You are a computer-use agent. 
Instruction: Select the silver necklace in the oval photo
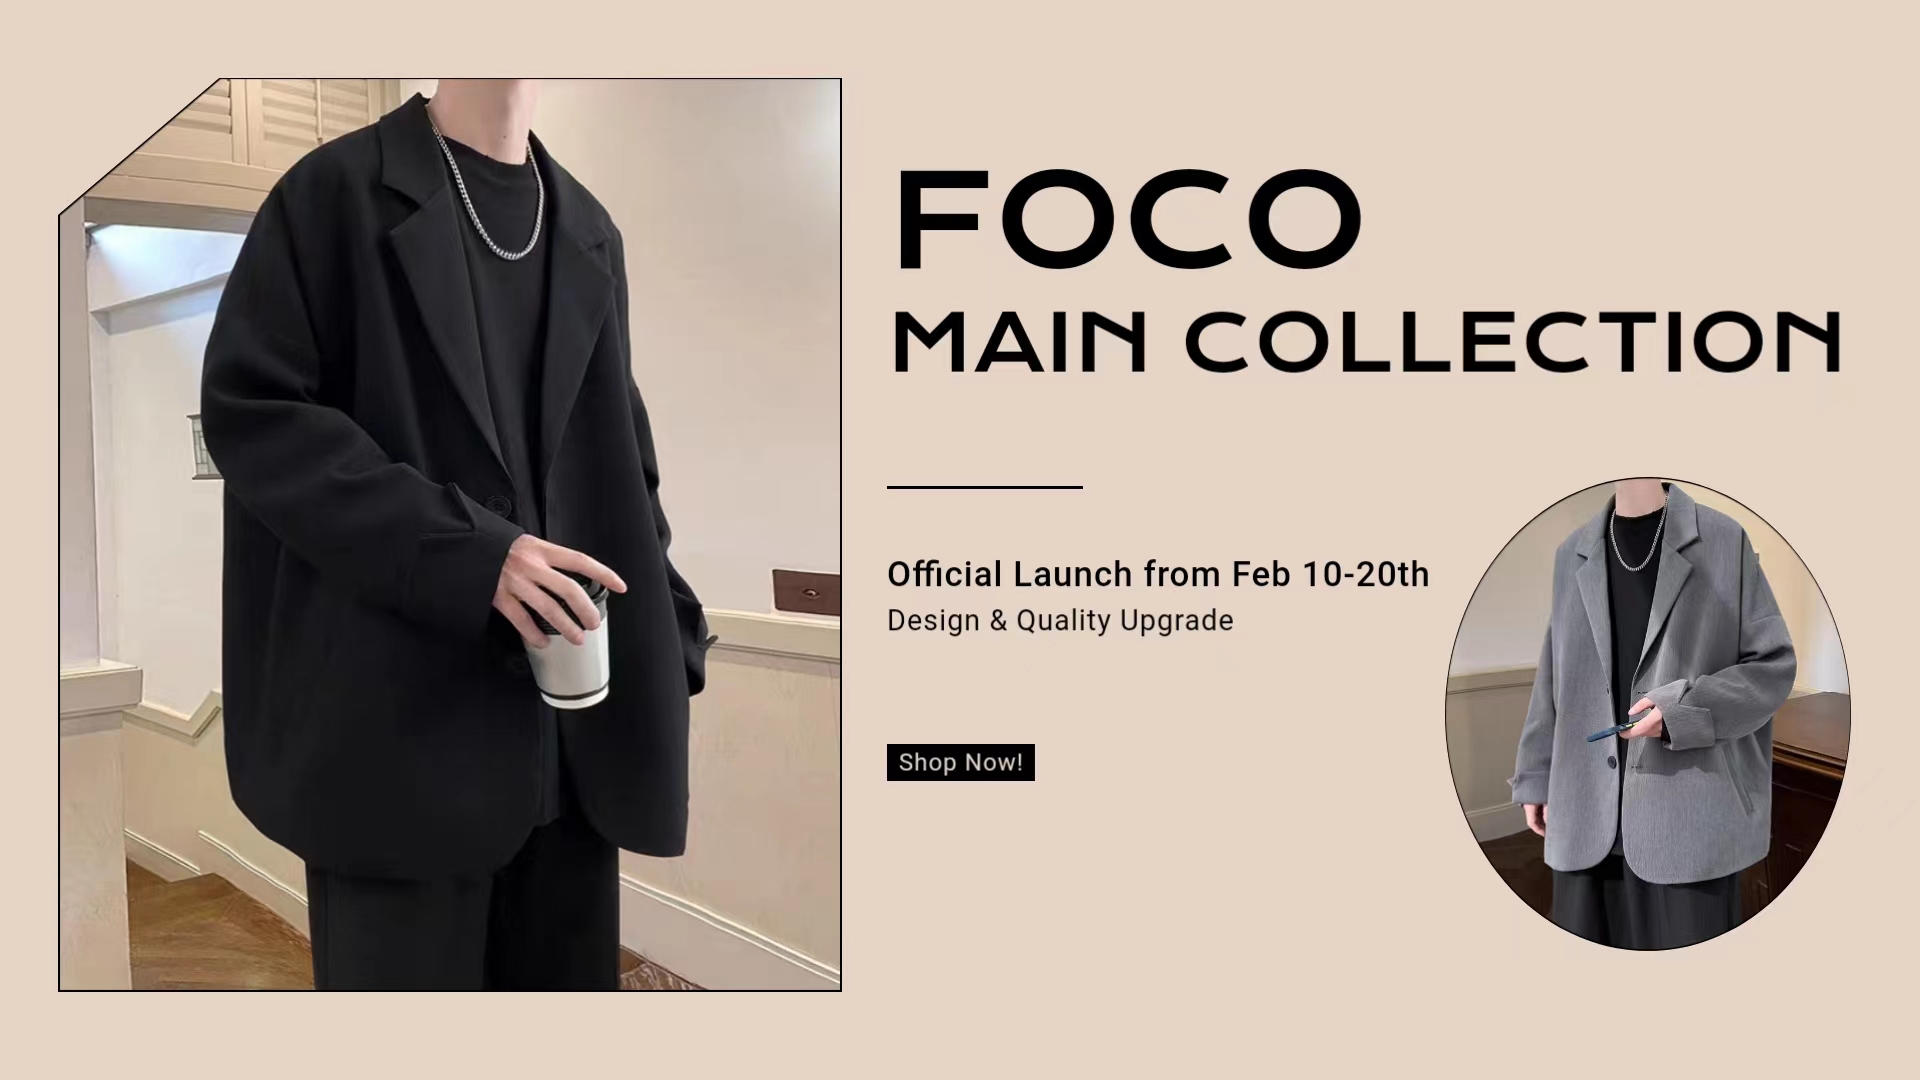(x=1638, y=535)
